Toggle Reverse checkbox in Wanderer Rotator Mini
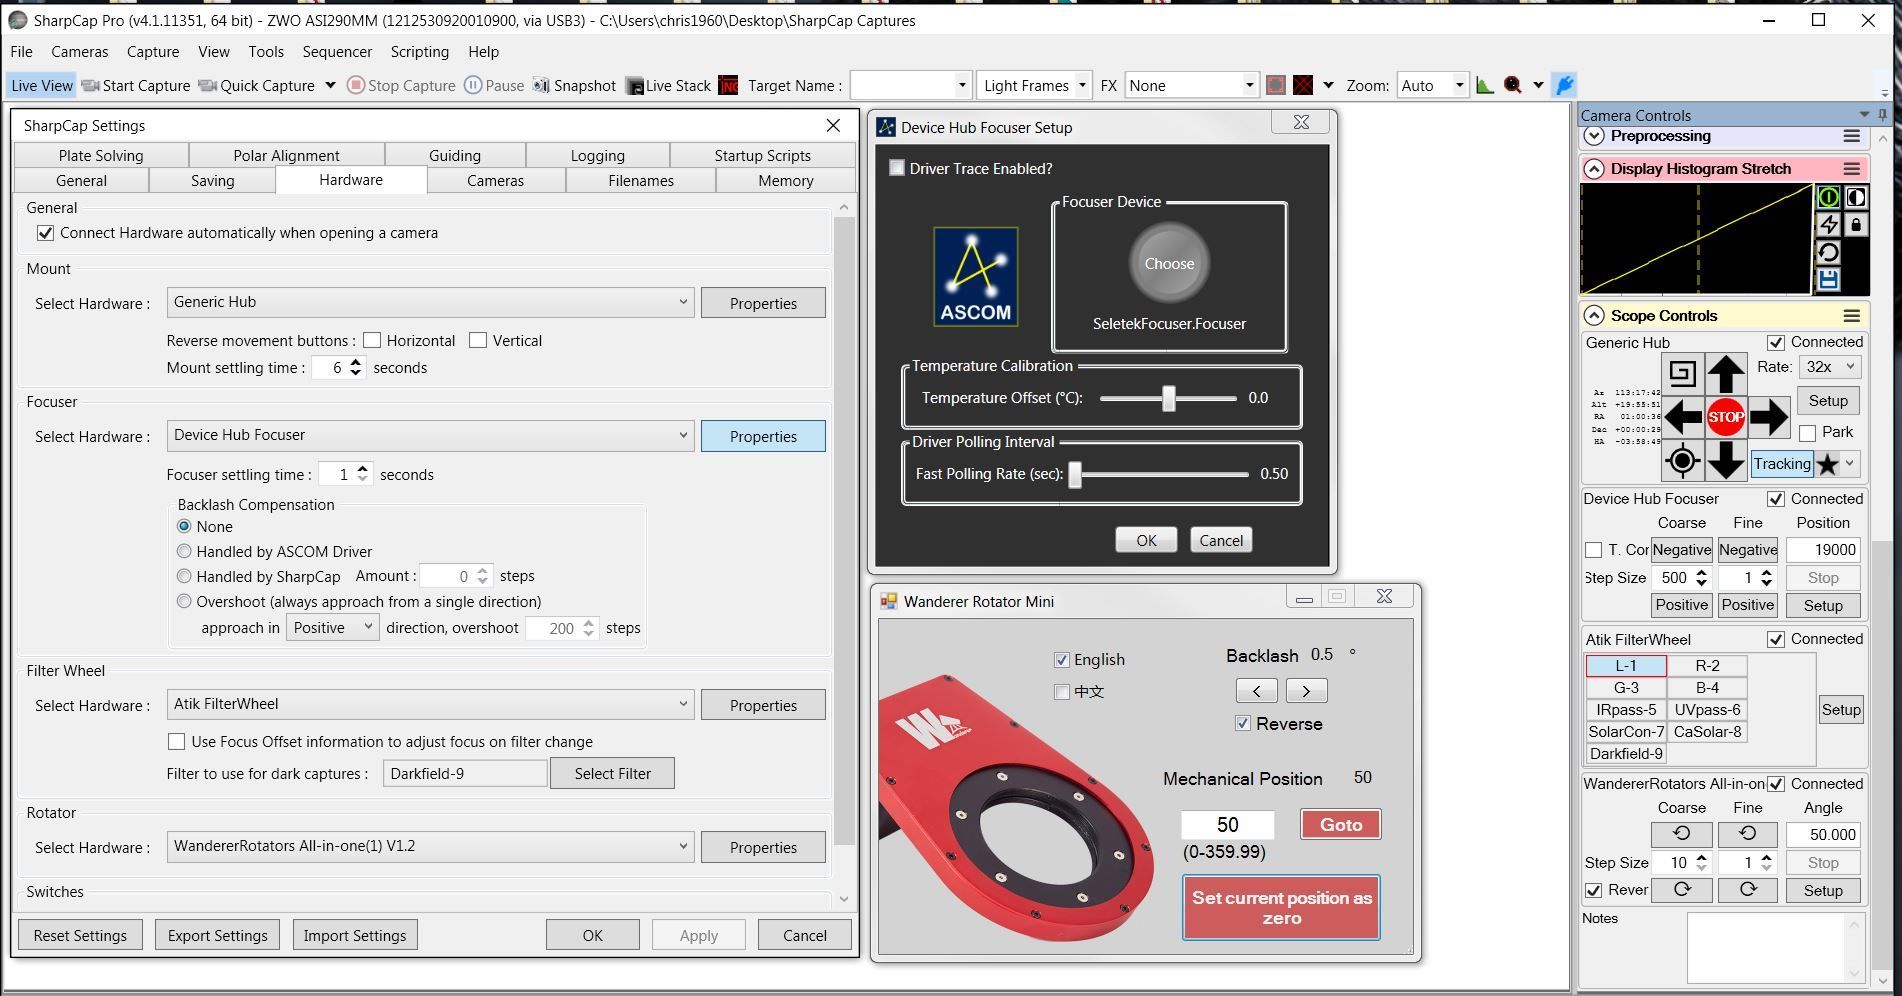The width and height of the screenshot is (1902, 996). click(x=1243, y=723)
